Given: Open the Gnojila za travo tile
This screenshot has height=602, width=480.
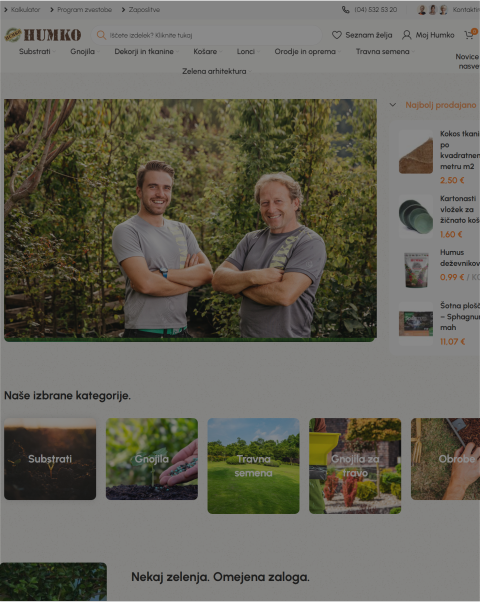Looking at the screenshot, I should click(355, 466).
